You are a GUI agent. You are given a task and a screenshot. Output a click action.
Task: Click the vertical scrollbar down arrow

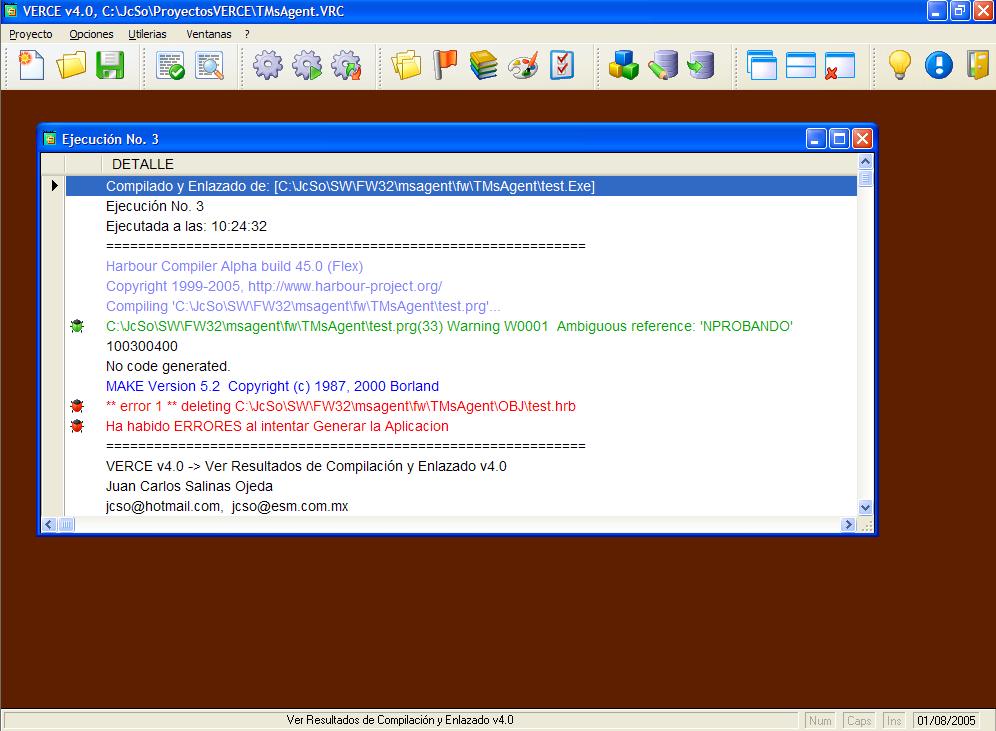(x=865, y=508)
